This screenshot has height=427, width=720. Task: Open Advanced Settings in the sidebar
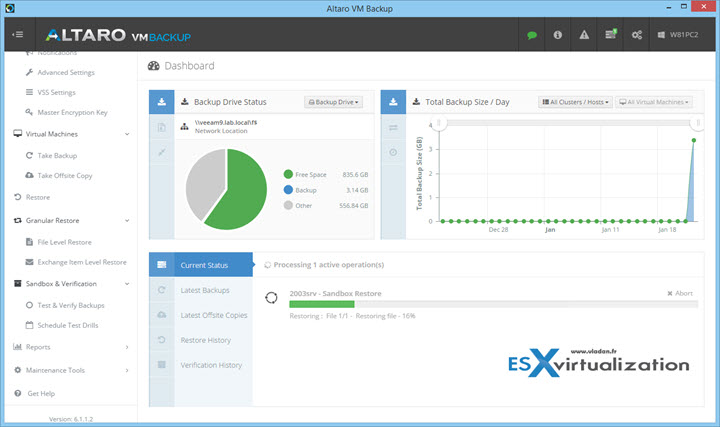66,73
